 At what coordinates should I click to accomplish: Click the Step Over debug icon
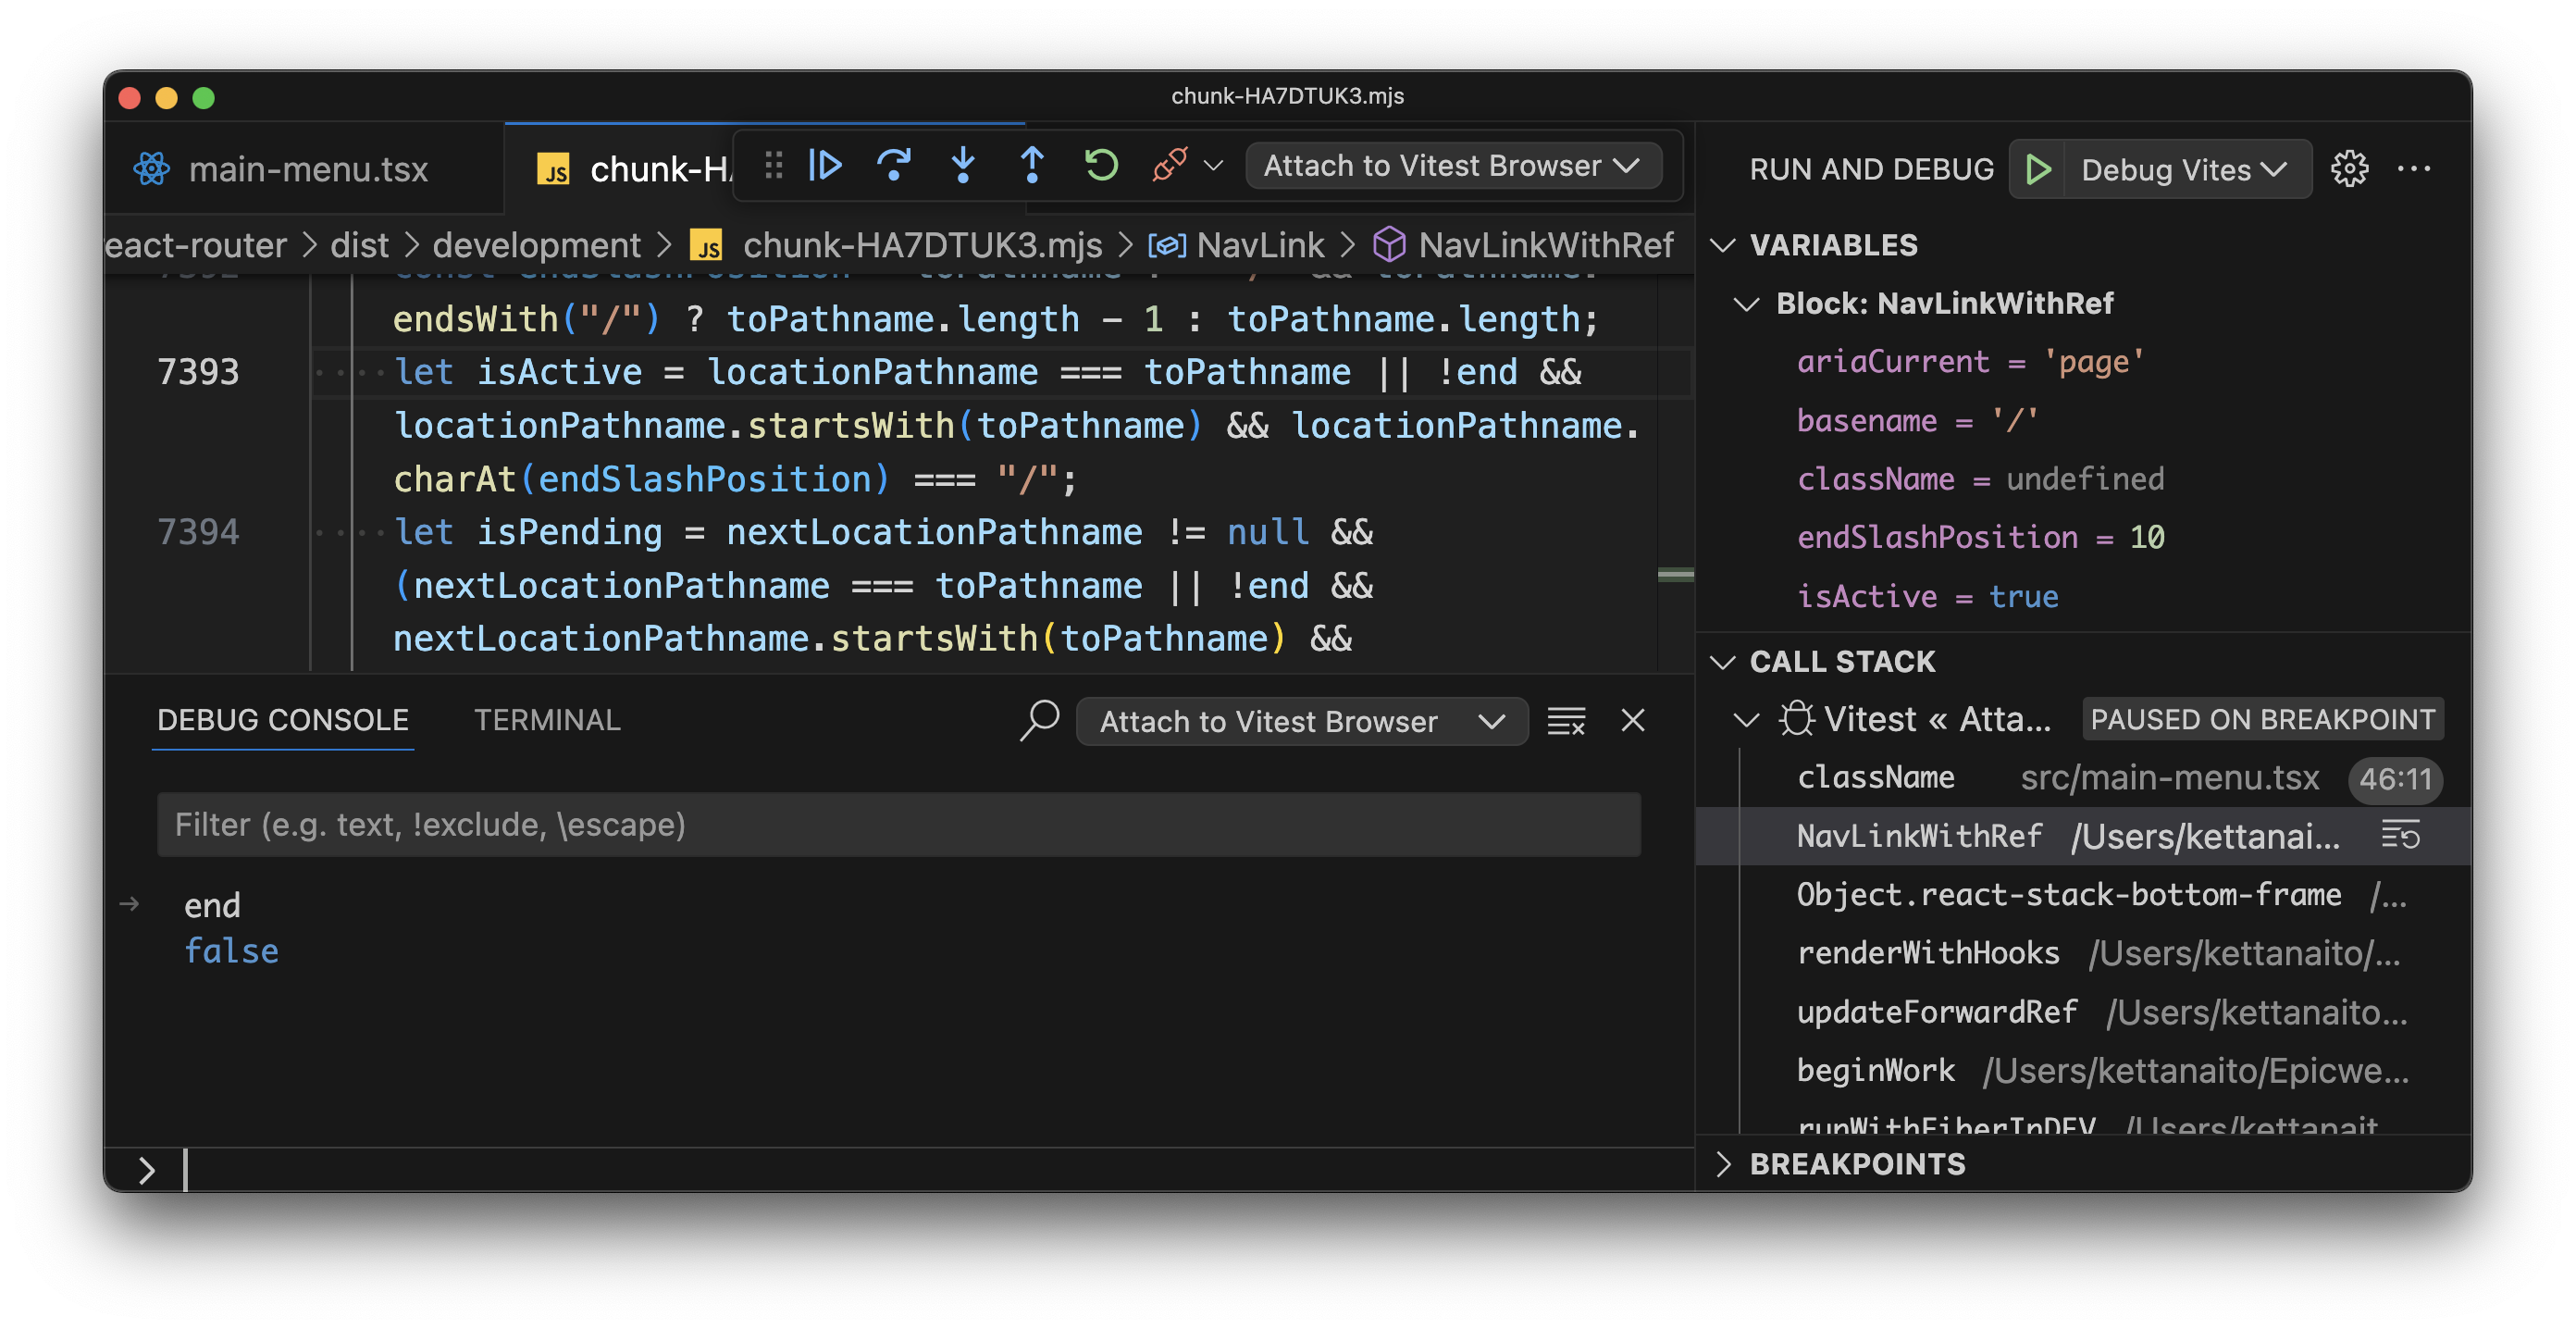click(894, 165)
